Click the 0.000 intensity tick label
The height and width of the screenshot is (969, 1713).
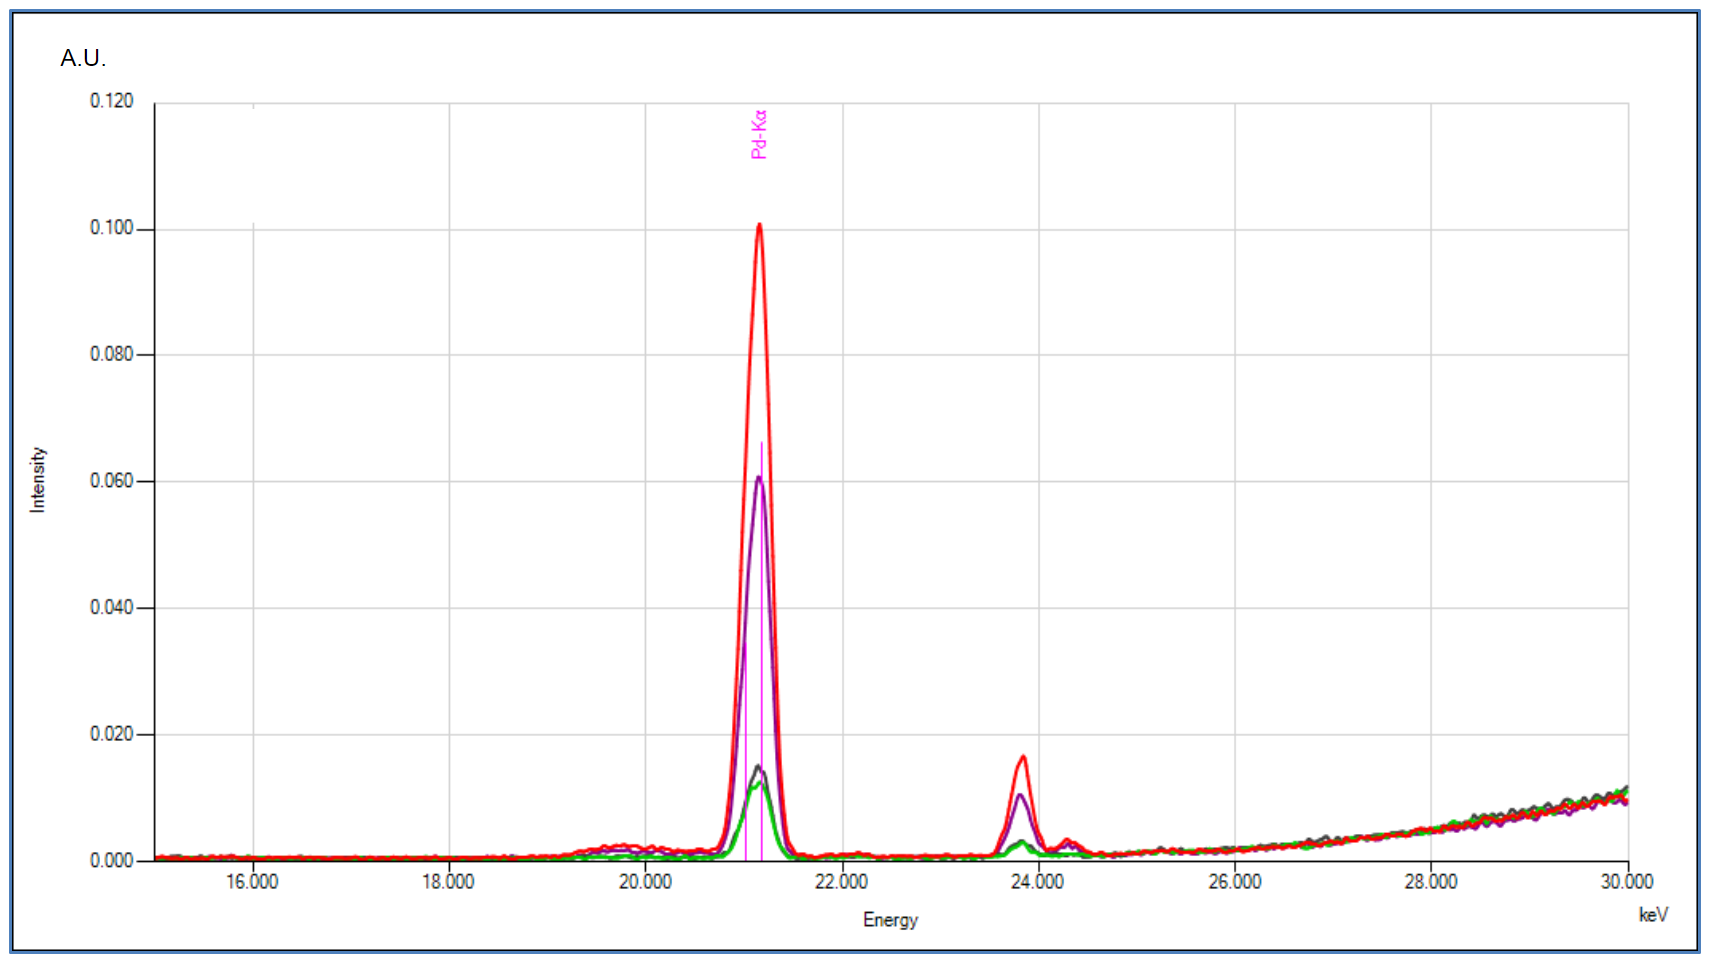[111, 860]
